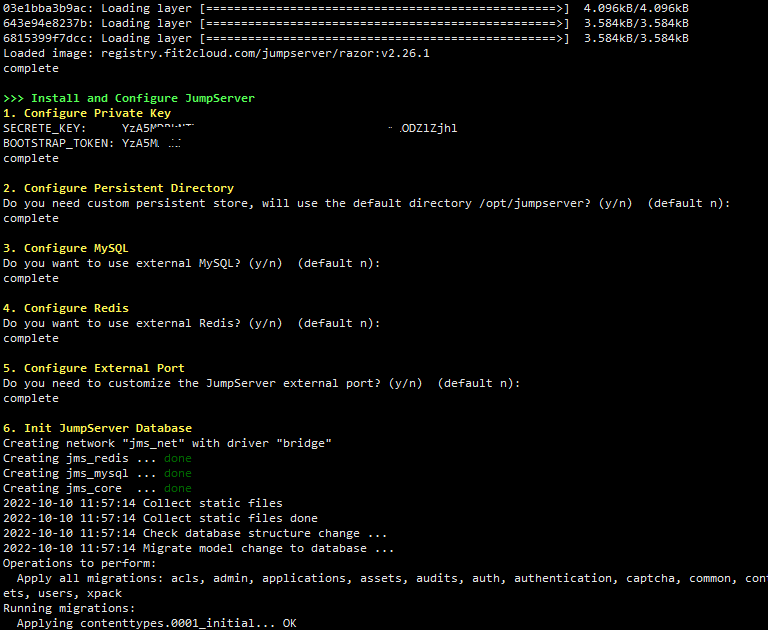
Task: Click the 'Apply all migrations' line
Action: [x=392, y=579]
